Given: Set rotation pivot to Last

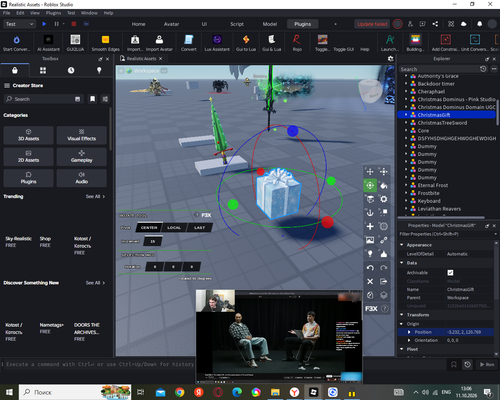Looking at the screenshot, I should pos(200,228).
